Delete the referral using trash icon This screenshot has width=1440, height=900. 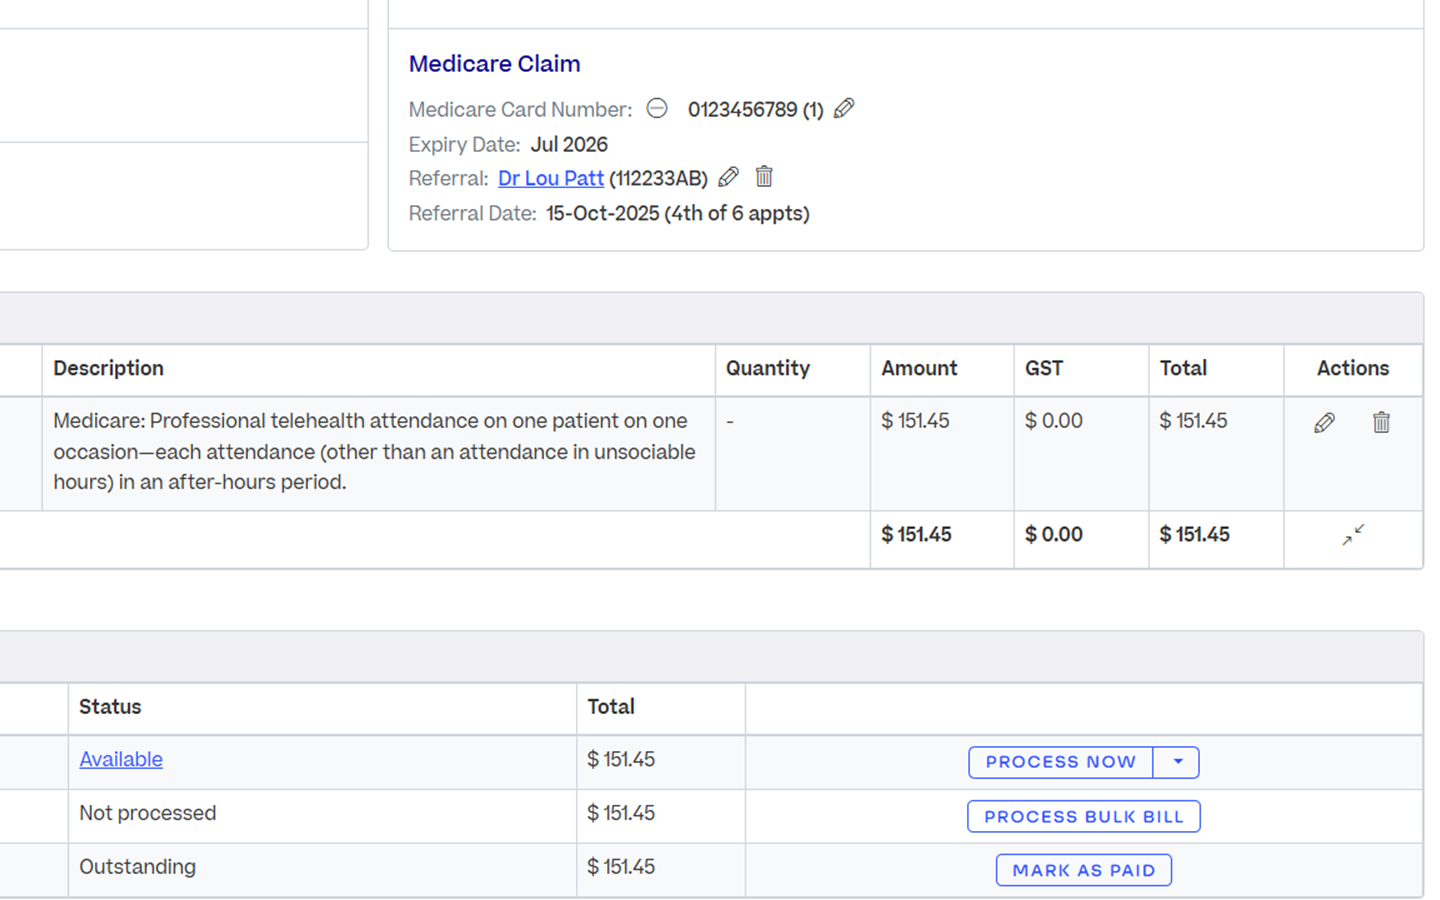(x=764, y=178)
